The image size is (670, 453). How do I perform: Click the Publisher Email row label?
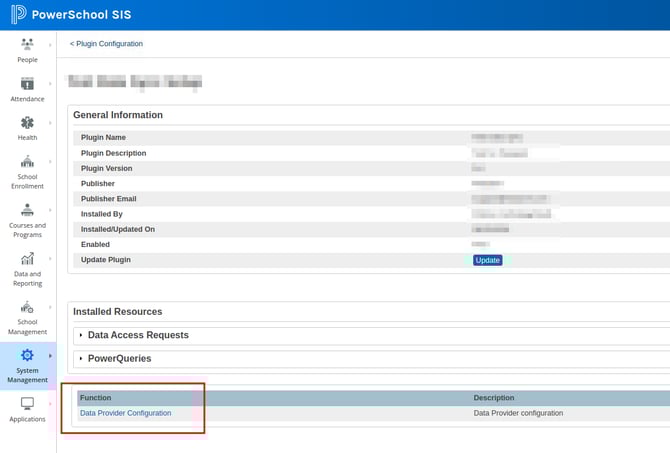coord(109,199)
